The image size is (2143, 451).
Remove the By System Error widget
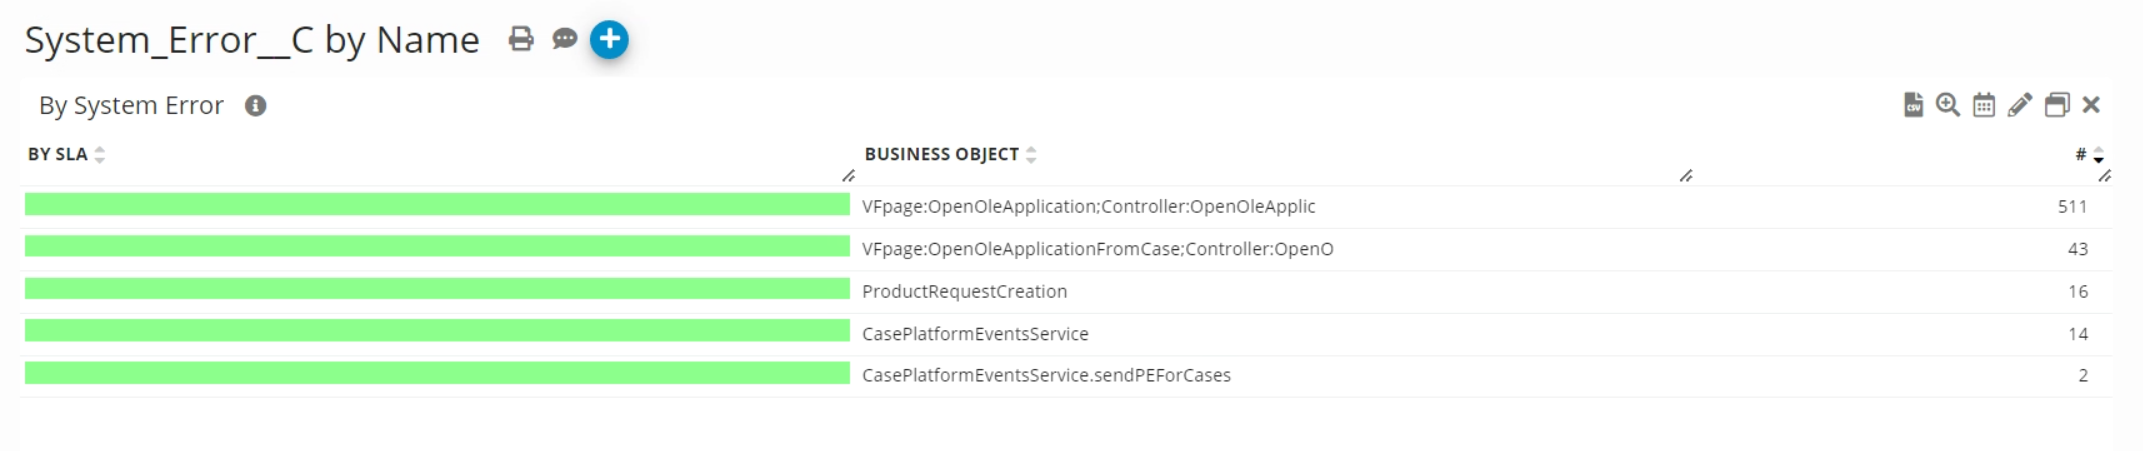point(2091,105)
